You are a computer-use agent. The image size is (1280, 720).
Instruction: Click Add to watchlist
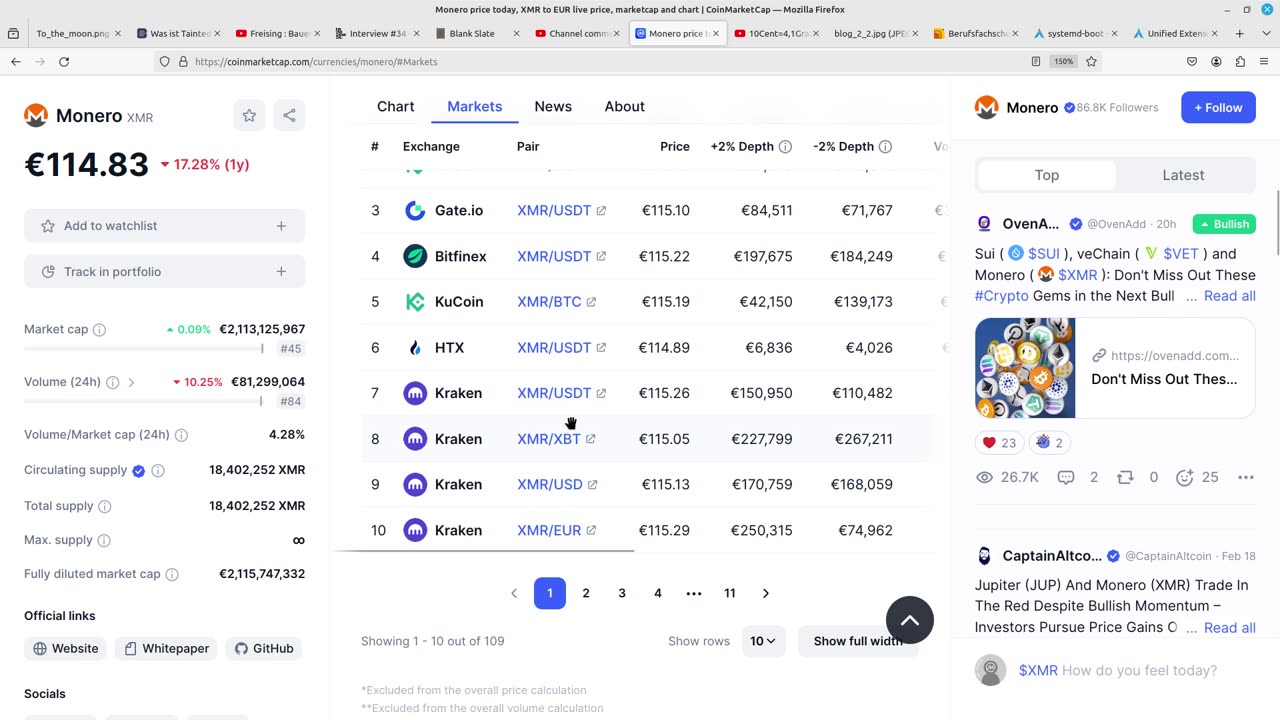[x=164, y=226]
